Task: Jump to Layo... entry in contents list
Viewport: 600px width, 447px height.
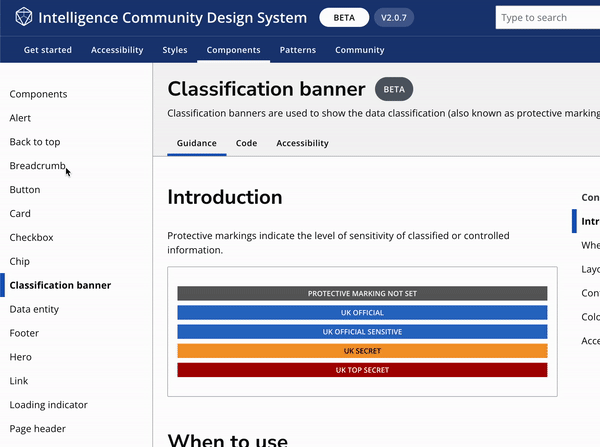Action: [590, 269]
